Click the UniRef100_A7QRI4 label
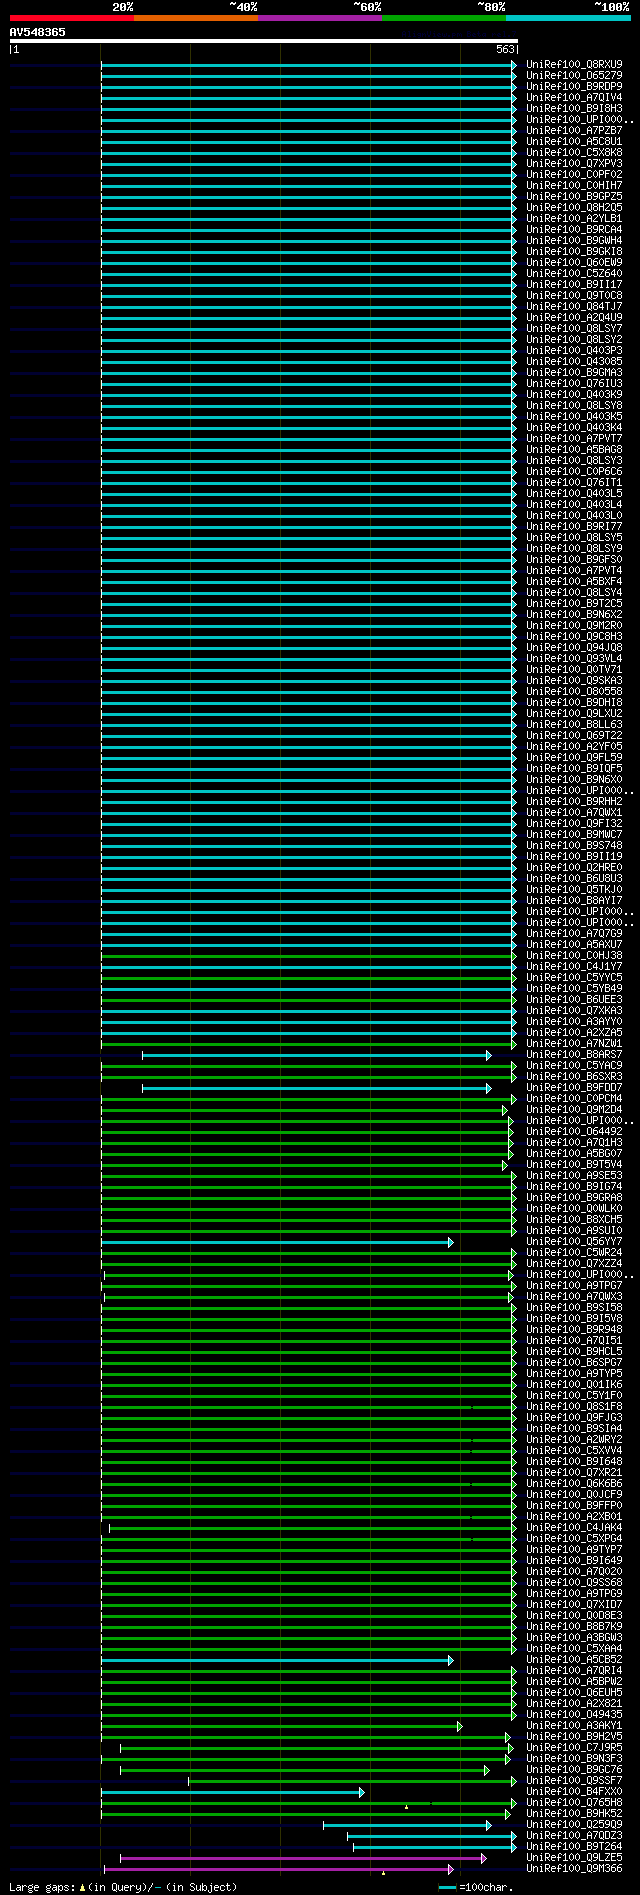Image resolution: width=640 pixels, height=1895 pixels. point(574,1670)
